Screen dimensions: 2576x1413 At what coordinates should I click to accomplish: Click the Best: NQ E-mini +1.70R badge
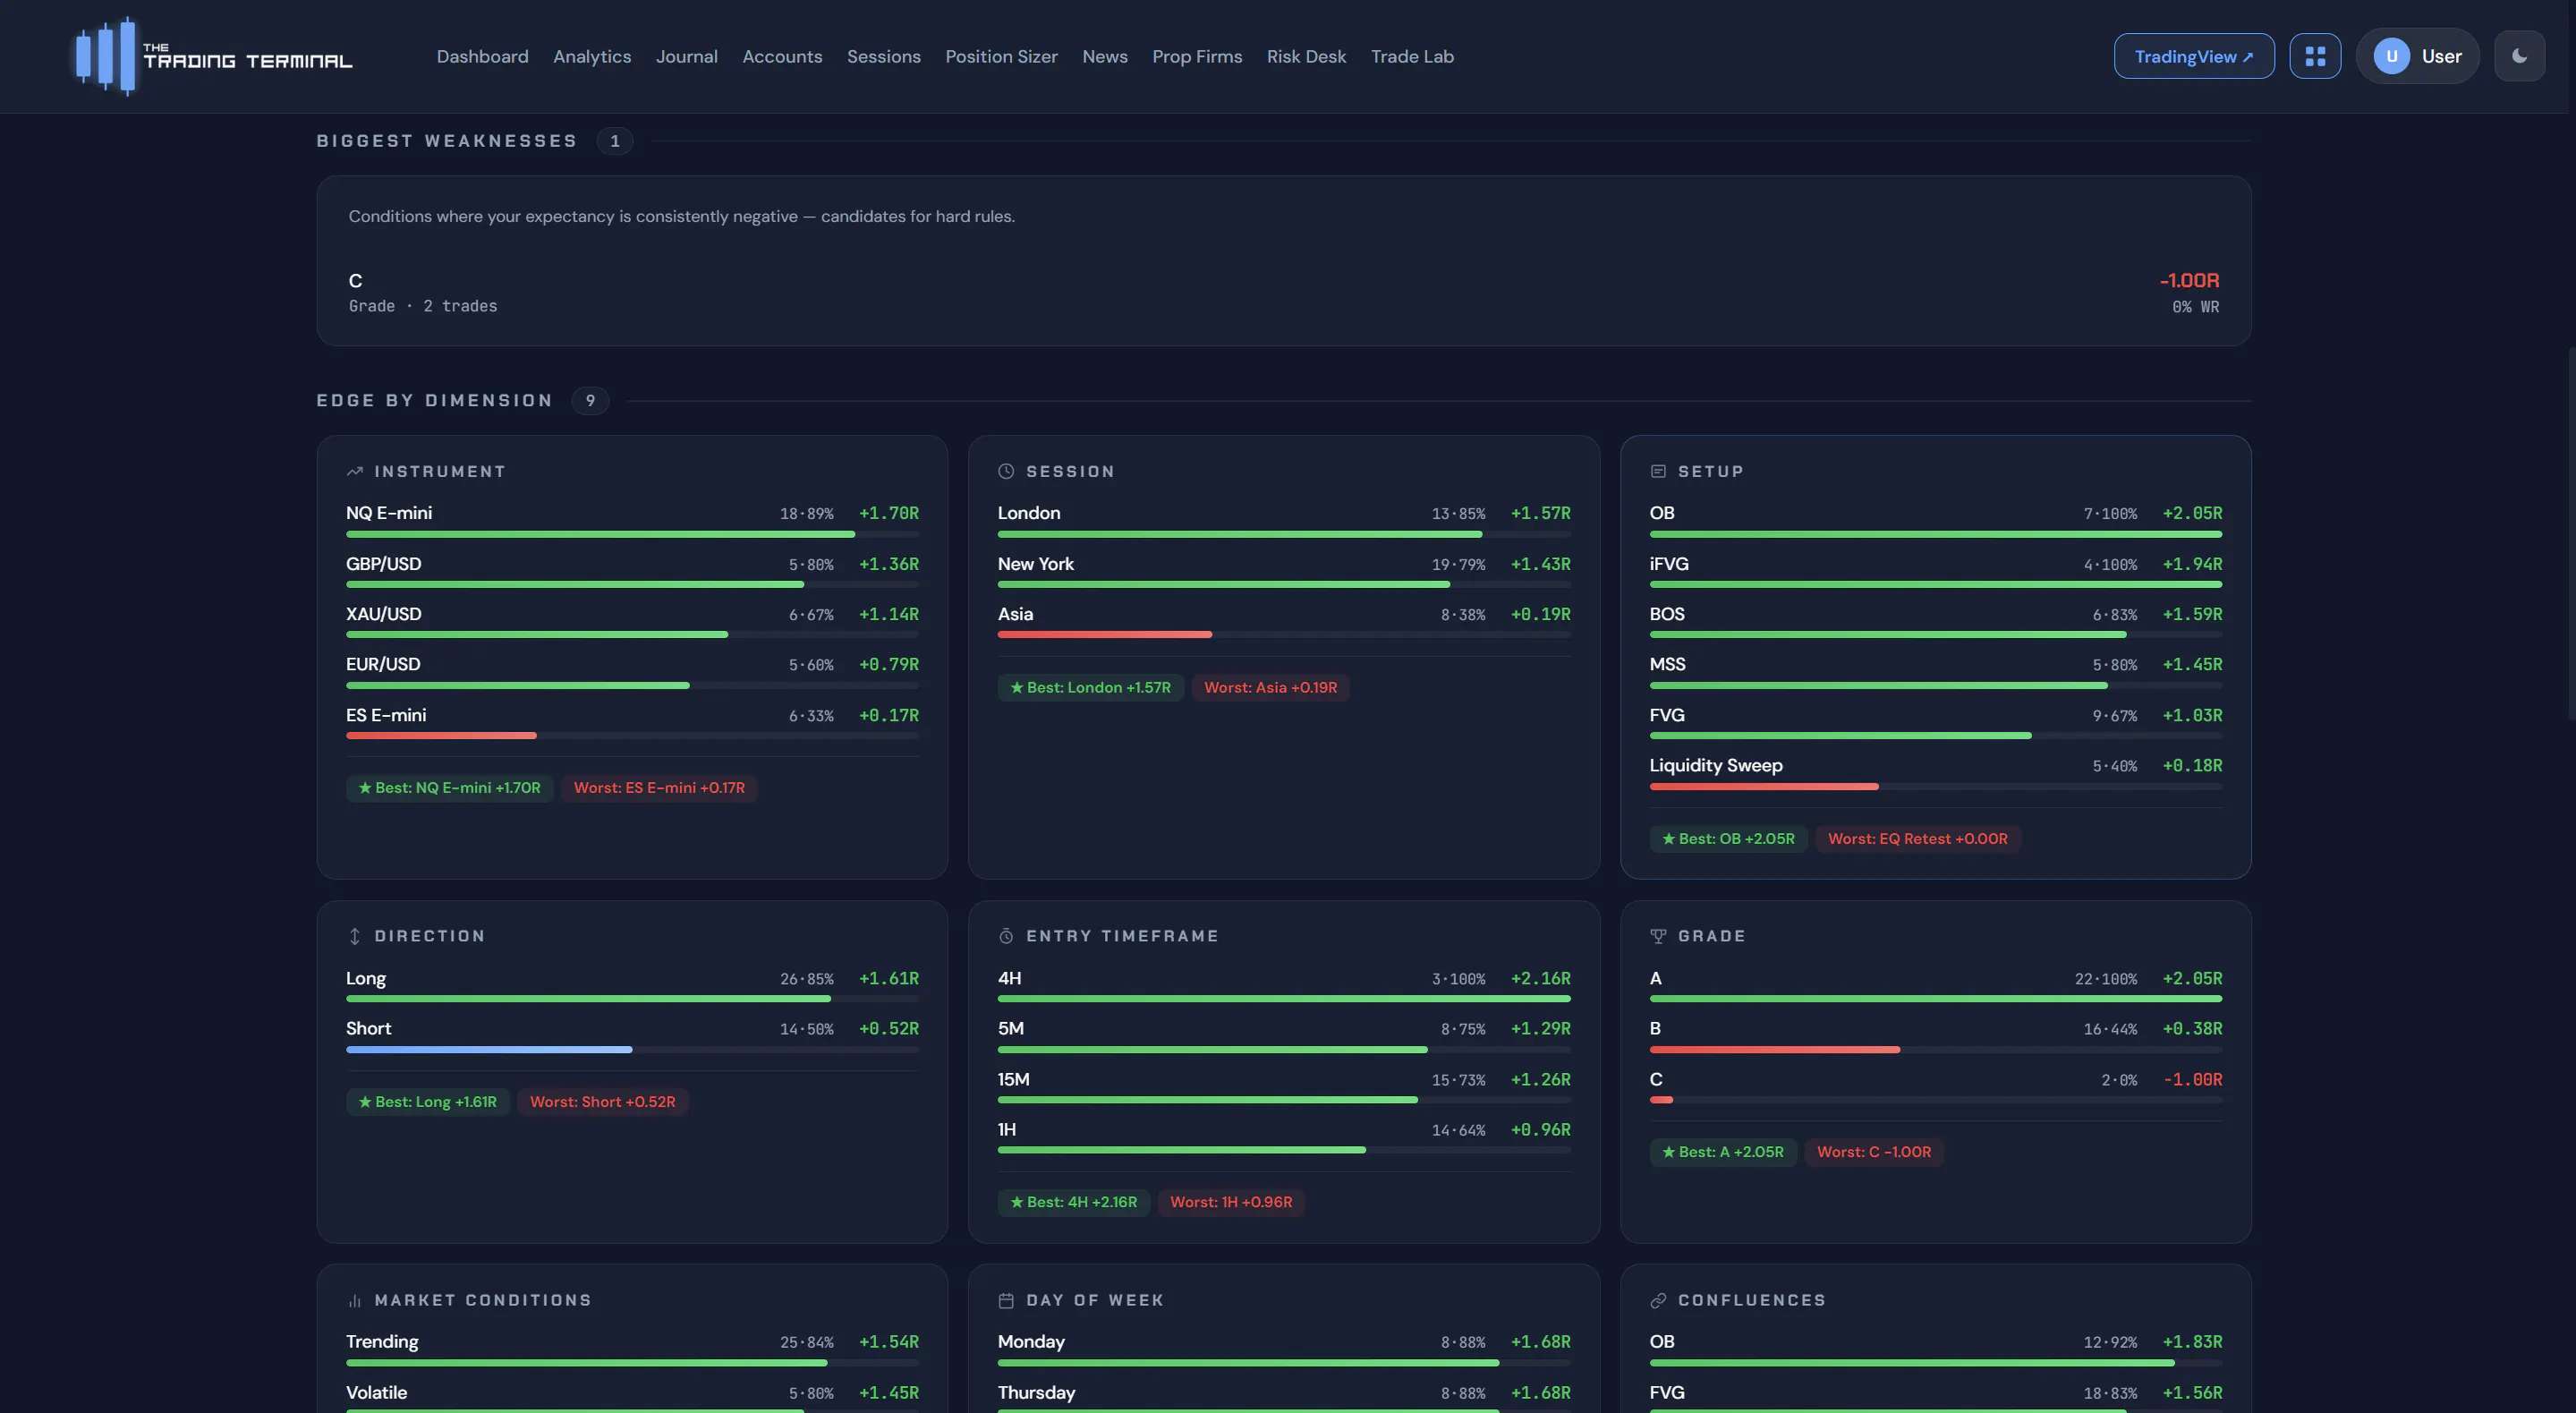[x=449, y=788]
